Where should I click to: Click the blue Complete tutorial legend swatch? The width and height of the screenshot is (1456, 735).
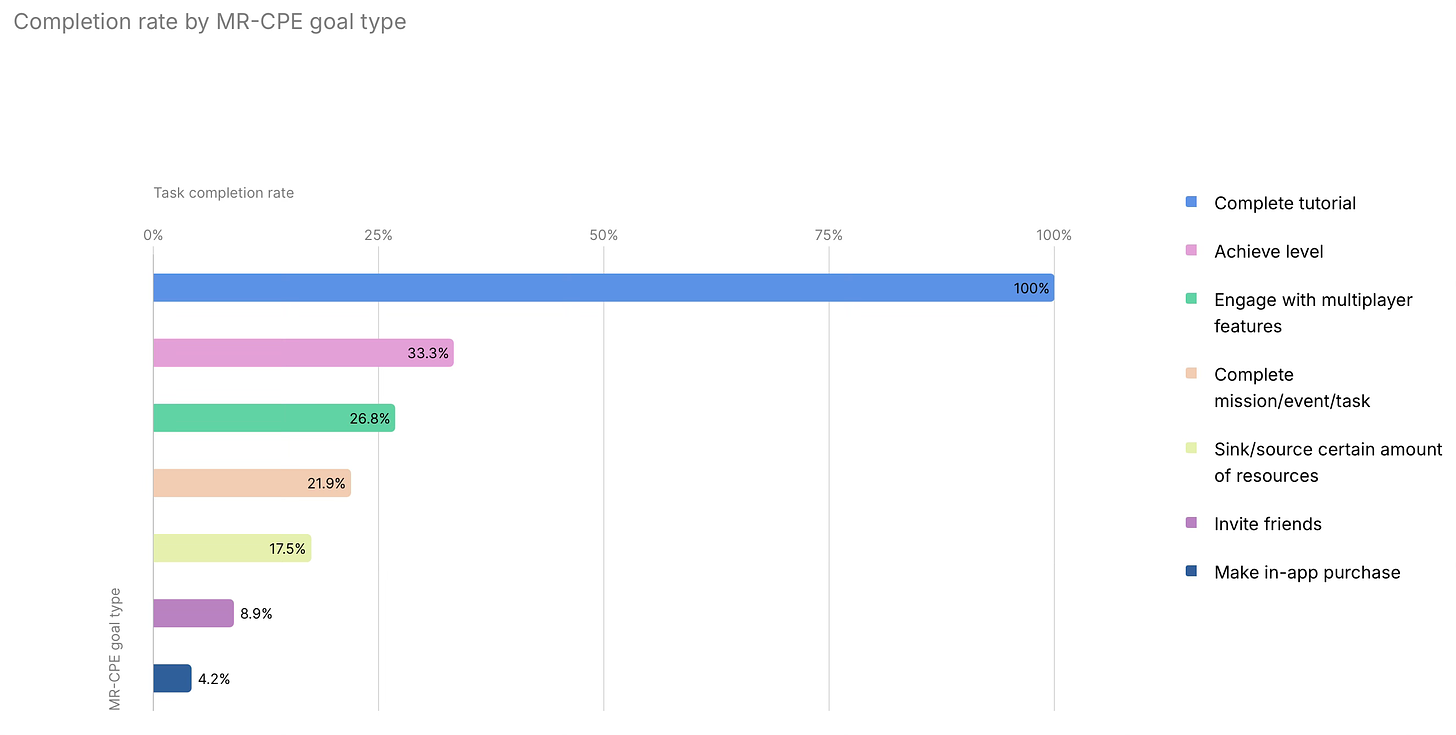pyautogui.click(x=1191, y=202)
